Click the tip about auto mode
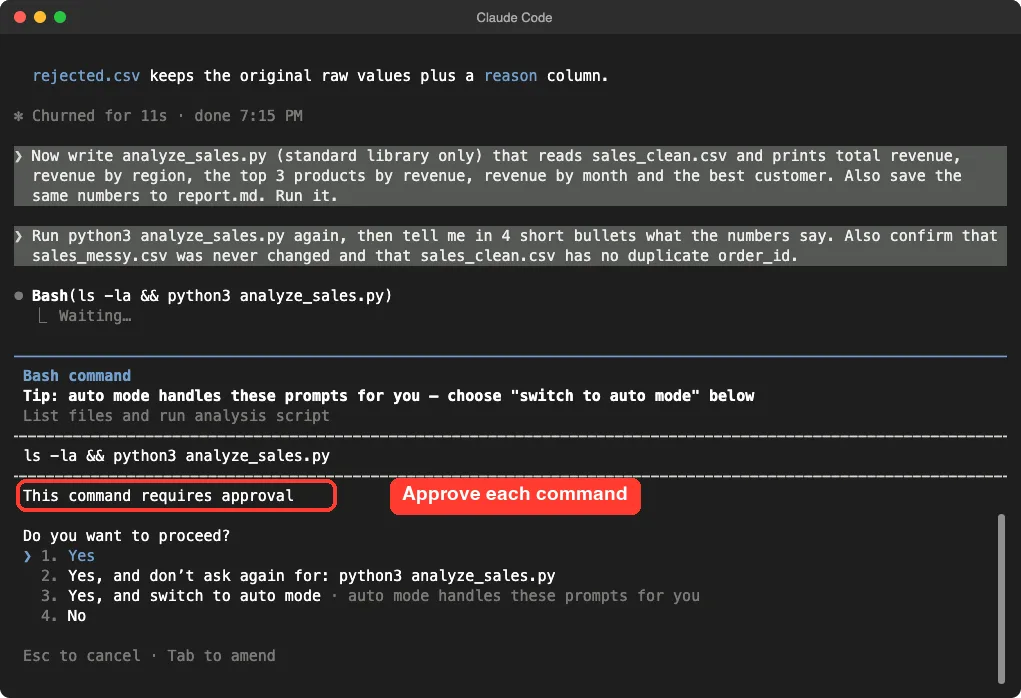The width and height of the screenshot is (1021, 698). [389, 396]
